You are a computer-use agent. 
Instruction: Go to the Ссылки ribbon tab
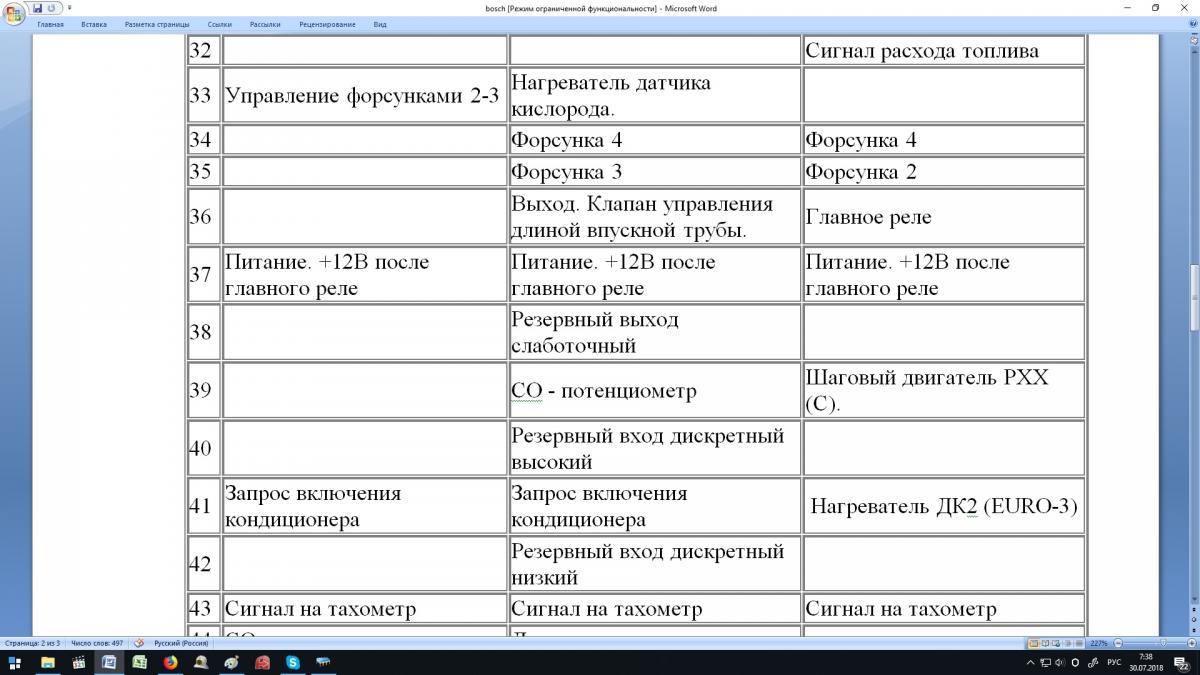[x=220, y=24]
